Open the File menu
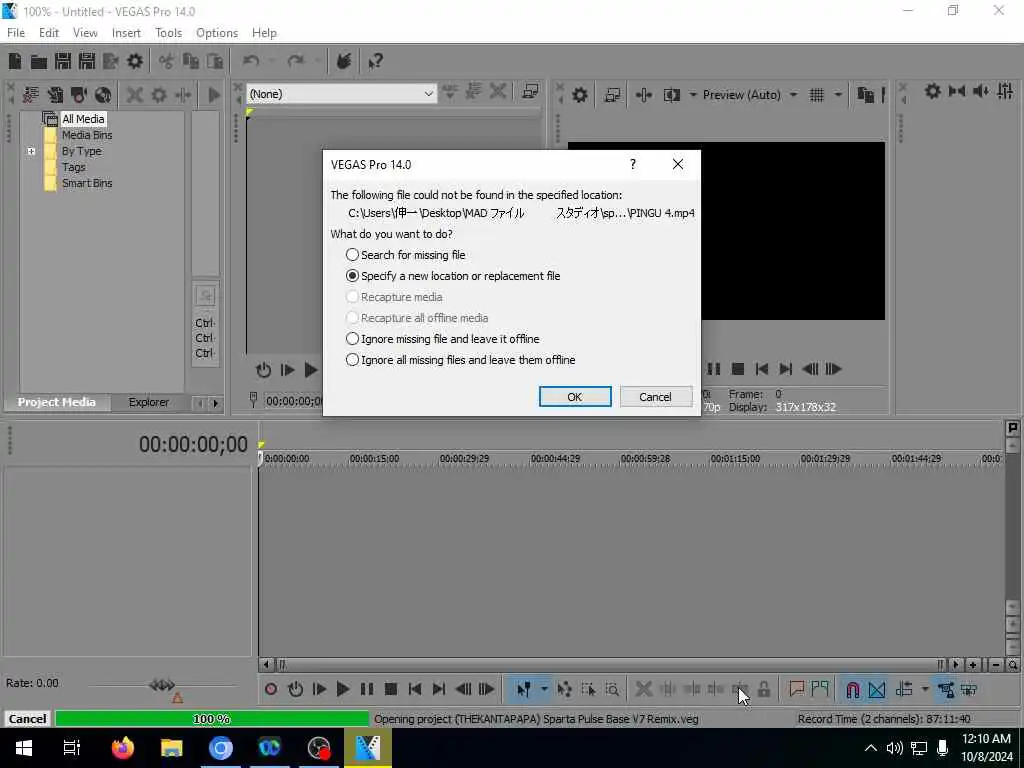1024x768 pixels. 16,33
